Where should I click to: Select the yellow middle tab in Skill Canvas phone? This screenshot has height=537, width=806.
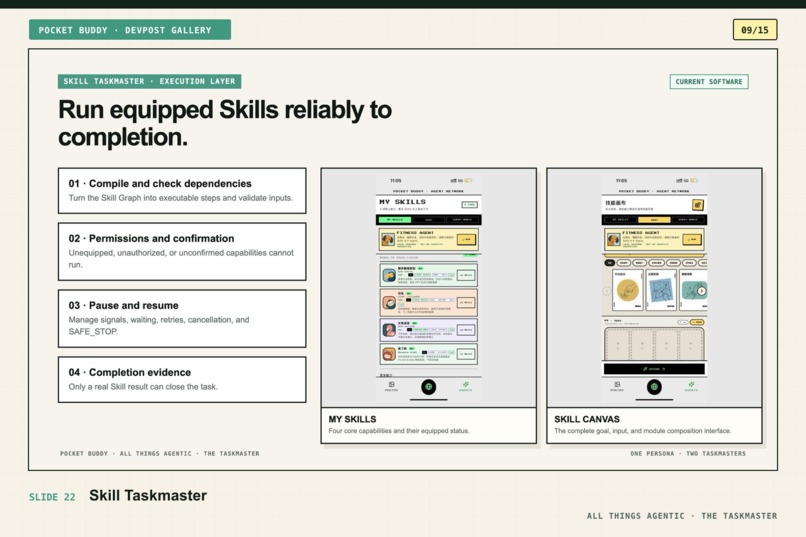[654, 219]
